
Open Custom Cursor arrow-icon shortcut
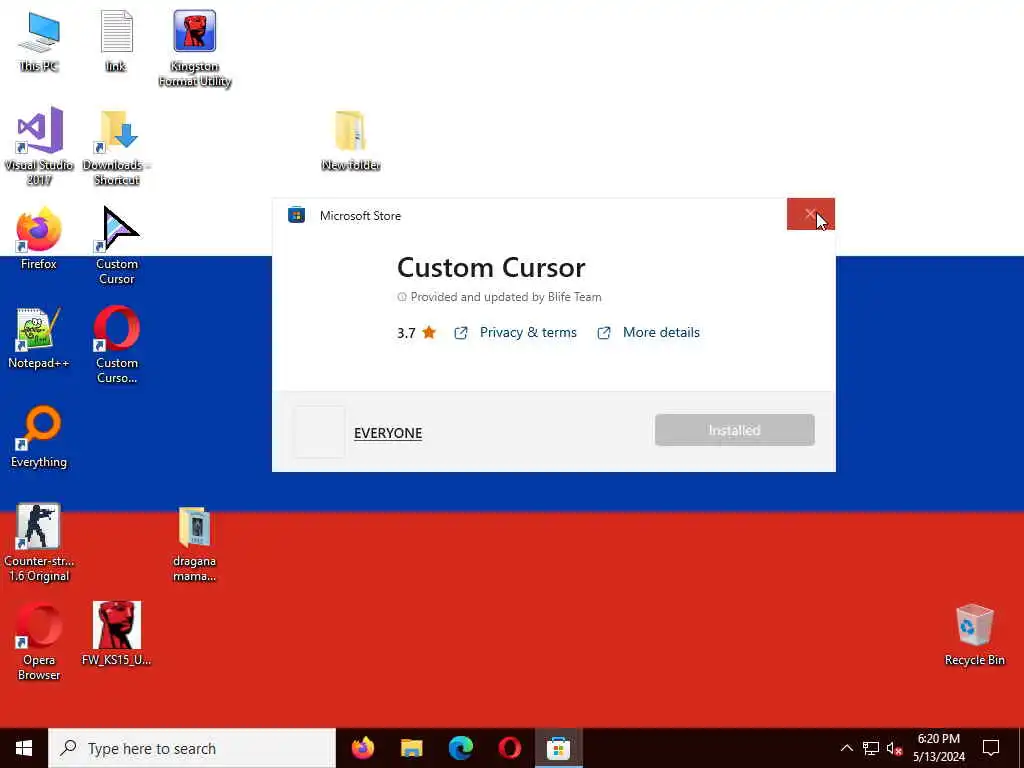pyautogui.click(x=116, y=246)
